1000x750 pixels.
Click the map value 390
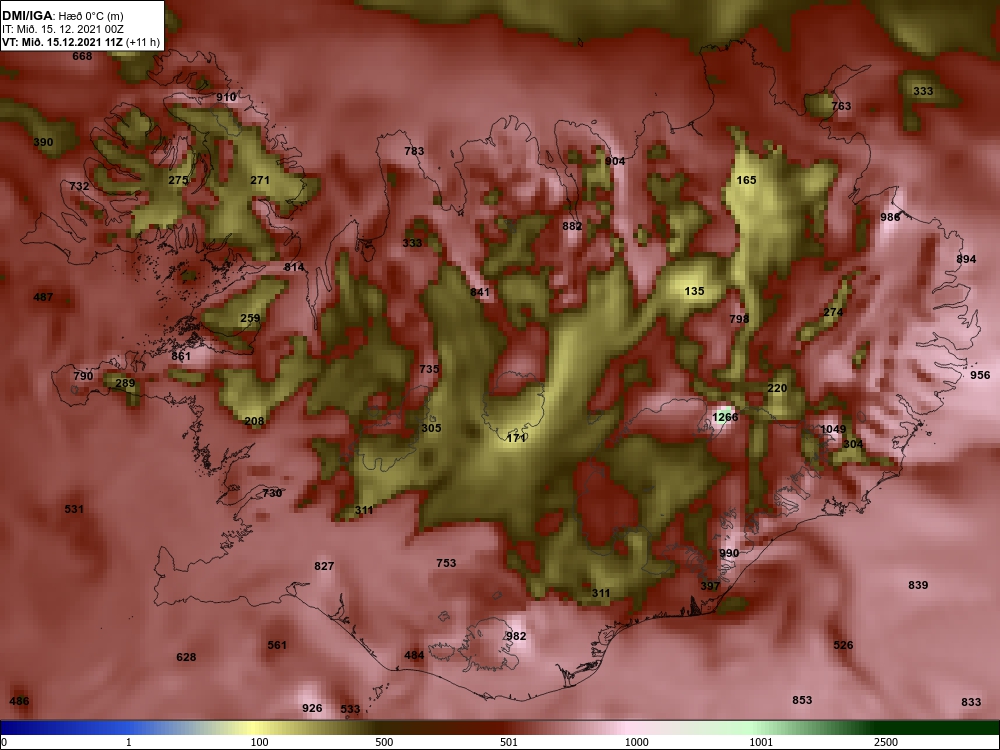click(43, 142)
